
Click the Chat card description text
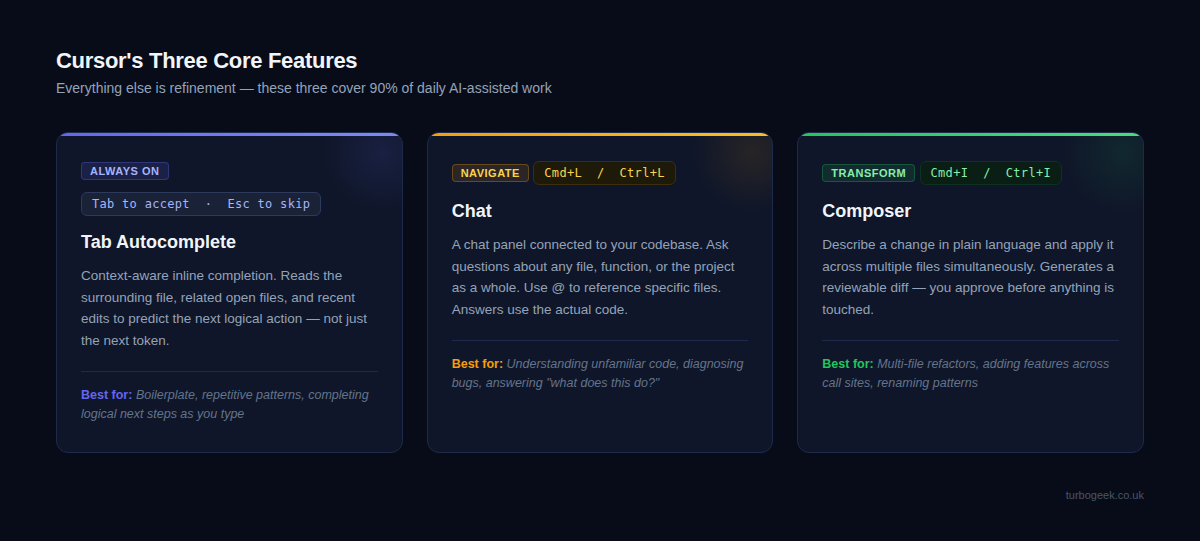[595, 277]
